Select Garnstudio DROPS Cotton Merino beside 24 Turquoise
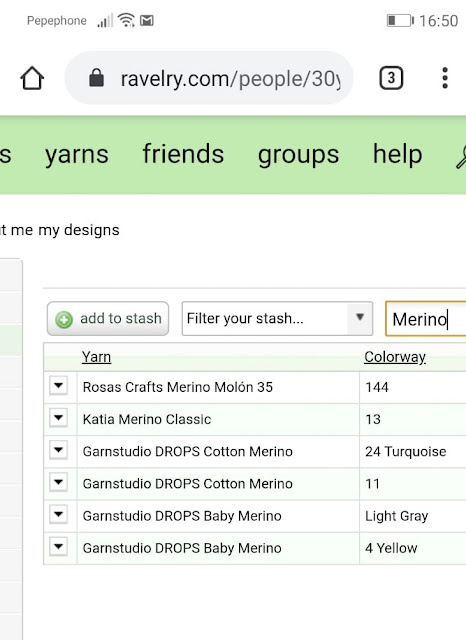This screenshot has width=466, height=640. coord(188,451)
